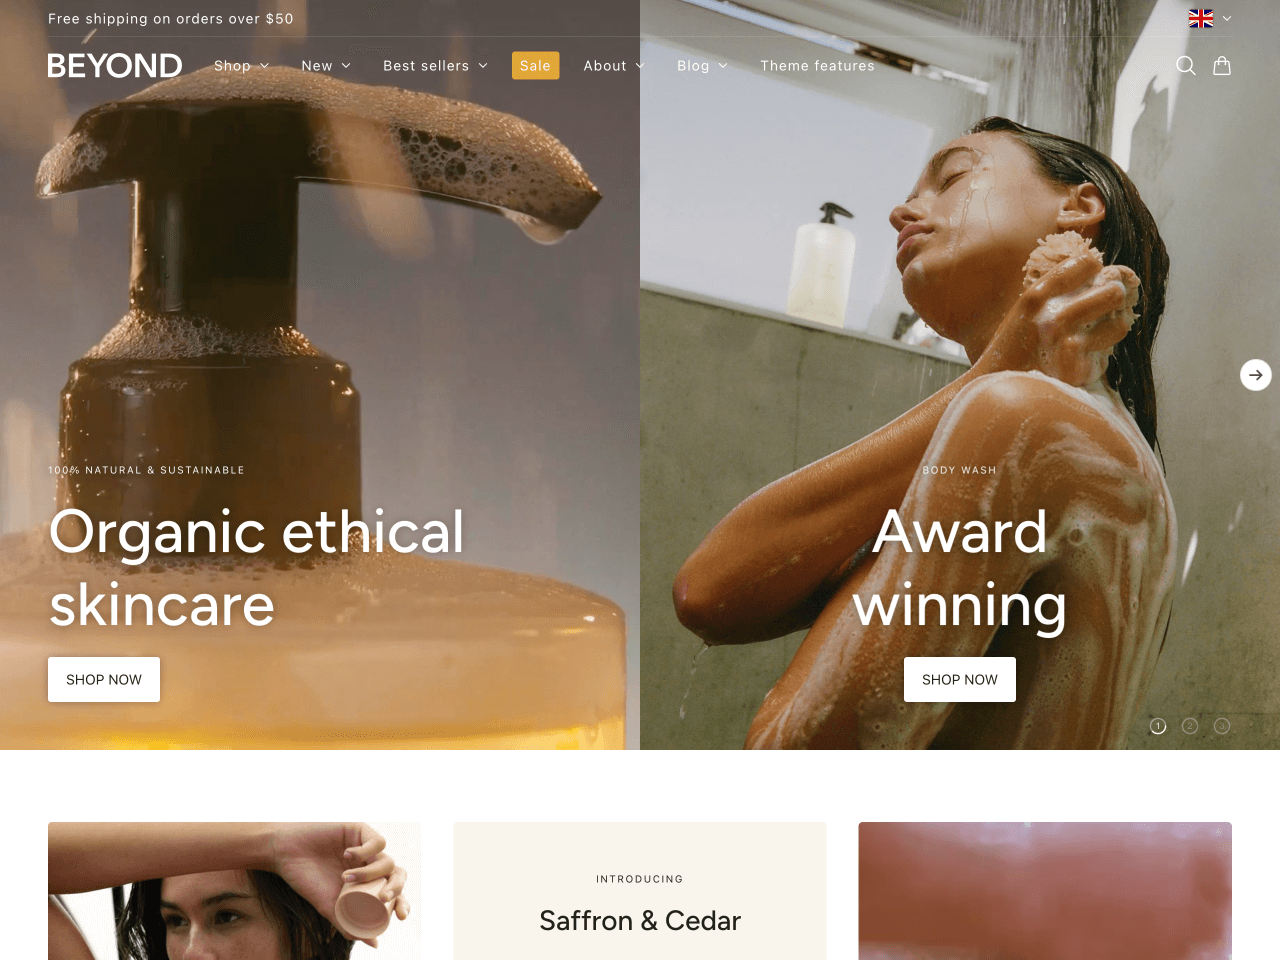Open the search icon in header
1280x960 pixels.
click(x=1186, y=66)
